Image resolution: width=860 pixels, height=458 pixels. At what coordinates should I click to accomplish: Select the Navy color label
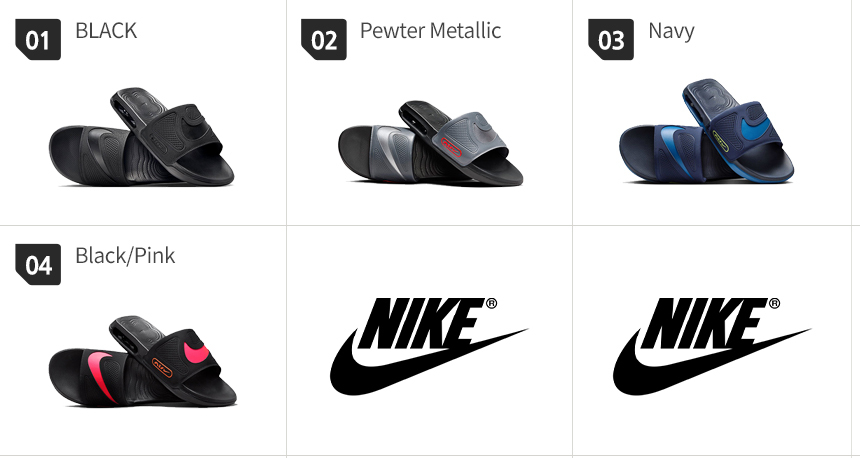(671, 31)
